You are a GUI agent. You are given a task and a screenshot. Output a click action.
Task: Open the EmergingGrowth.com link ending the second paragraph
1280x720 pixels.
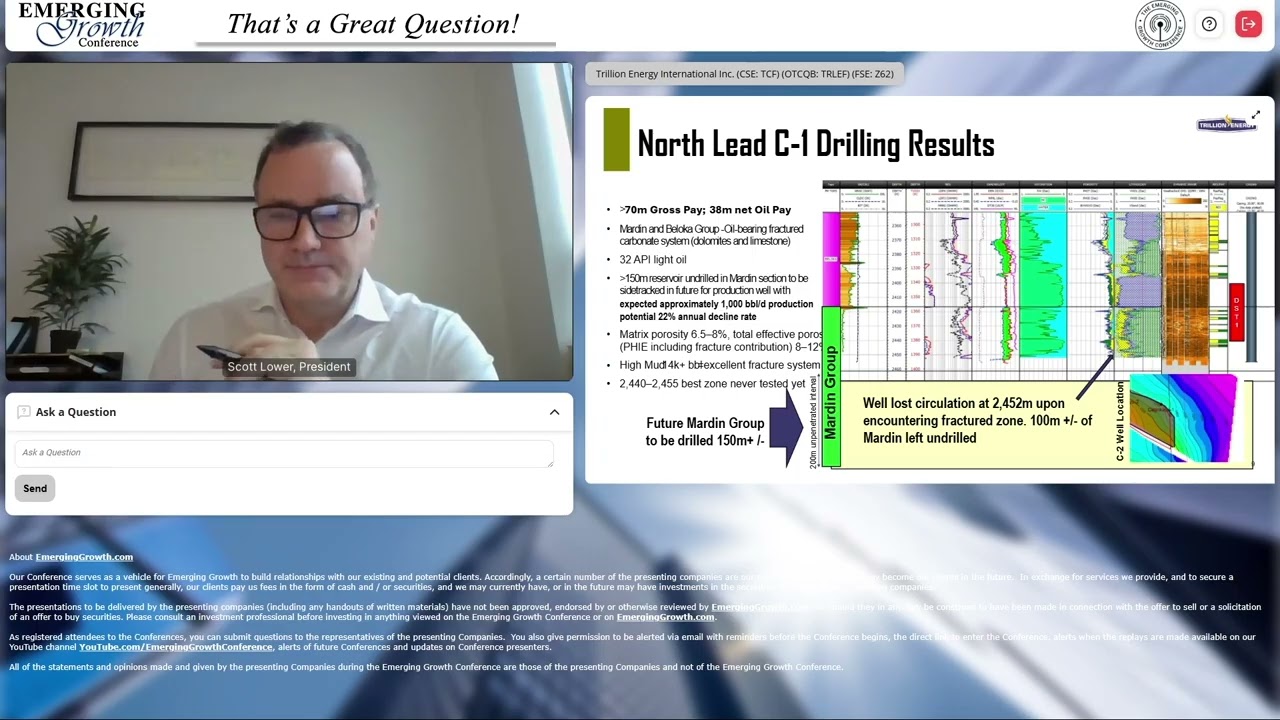pos(665,617)
